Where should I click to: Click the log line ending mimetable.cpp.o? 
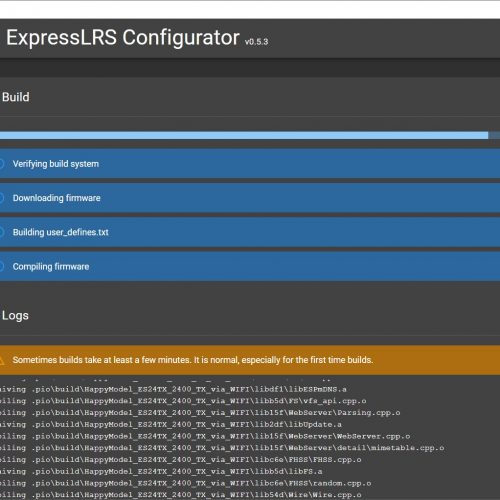point(222,448)
